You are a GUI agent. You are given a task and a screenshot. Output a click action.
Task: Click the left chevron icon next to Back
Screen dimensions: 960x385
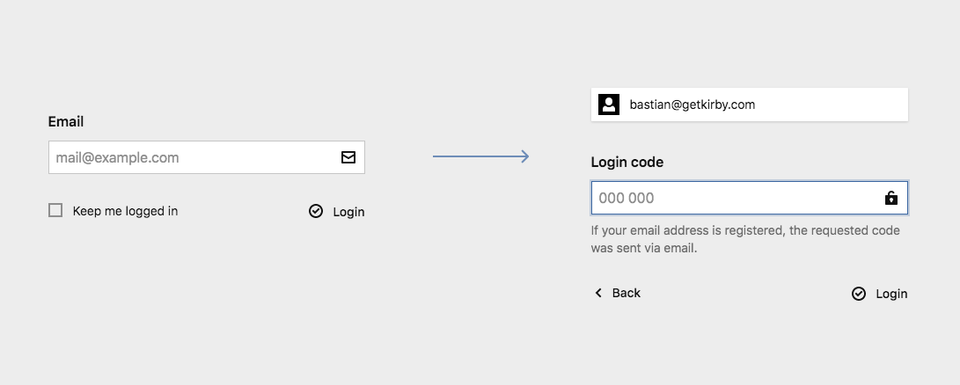pos(599,293)
